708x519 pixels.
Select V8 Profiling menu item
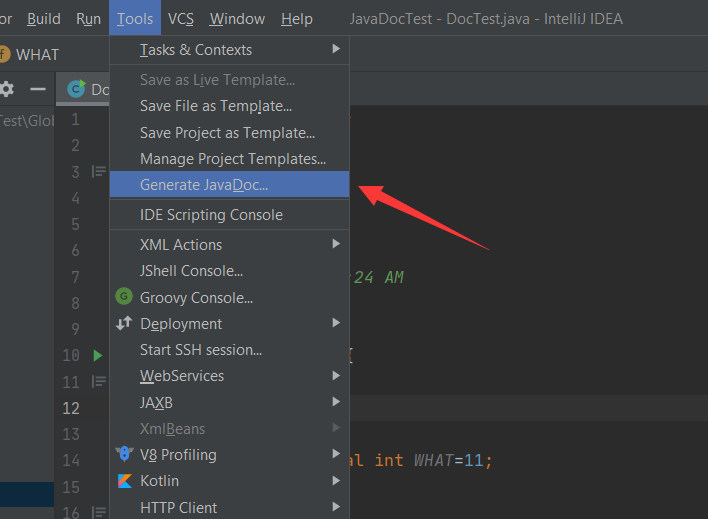(x=229, y=454)
